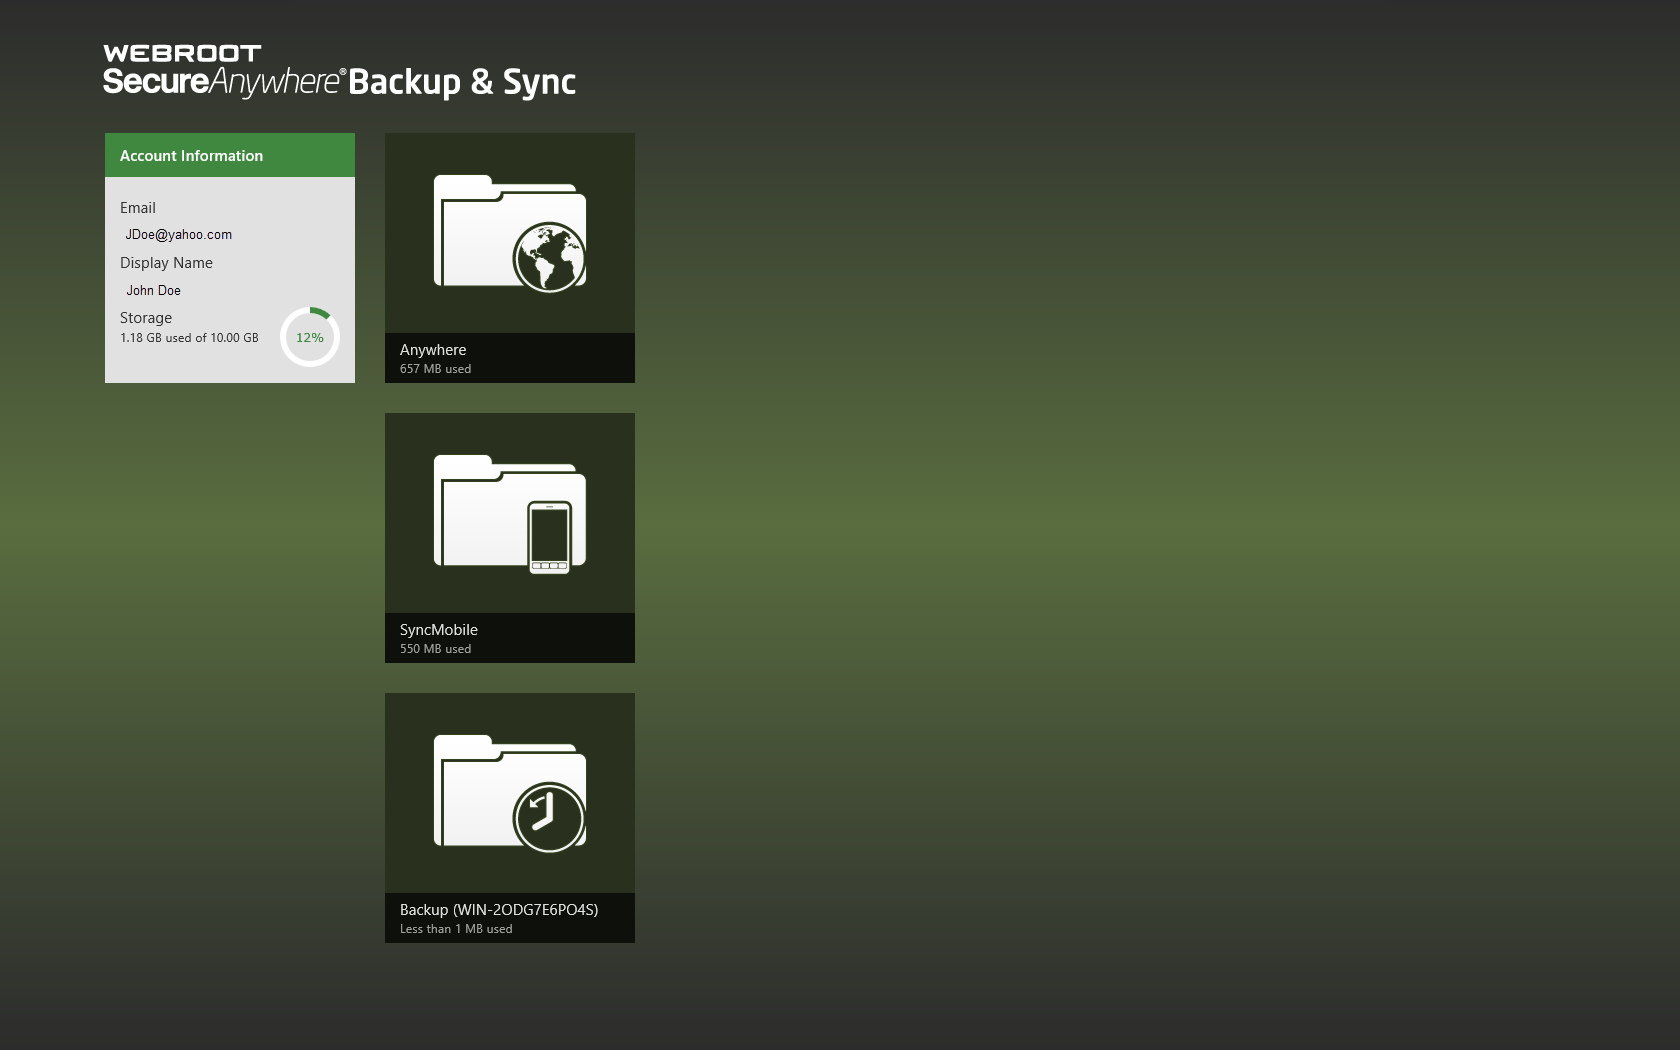The image size is (1680, 1050).
Task: Click the 1.18 GB used of 10.00 GB text
Action: 189,338
